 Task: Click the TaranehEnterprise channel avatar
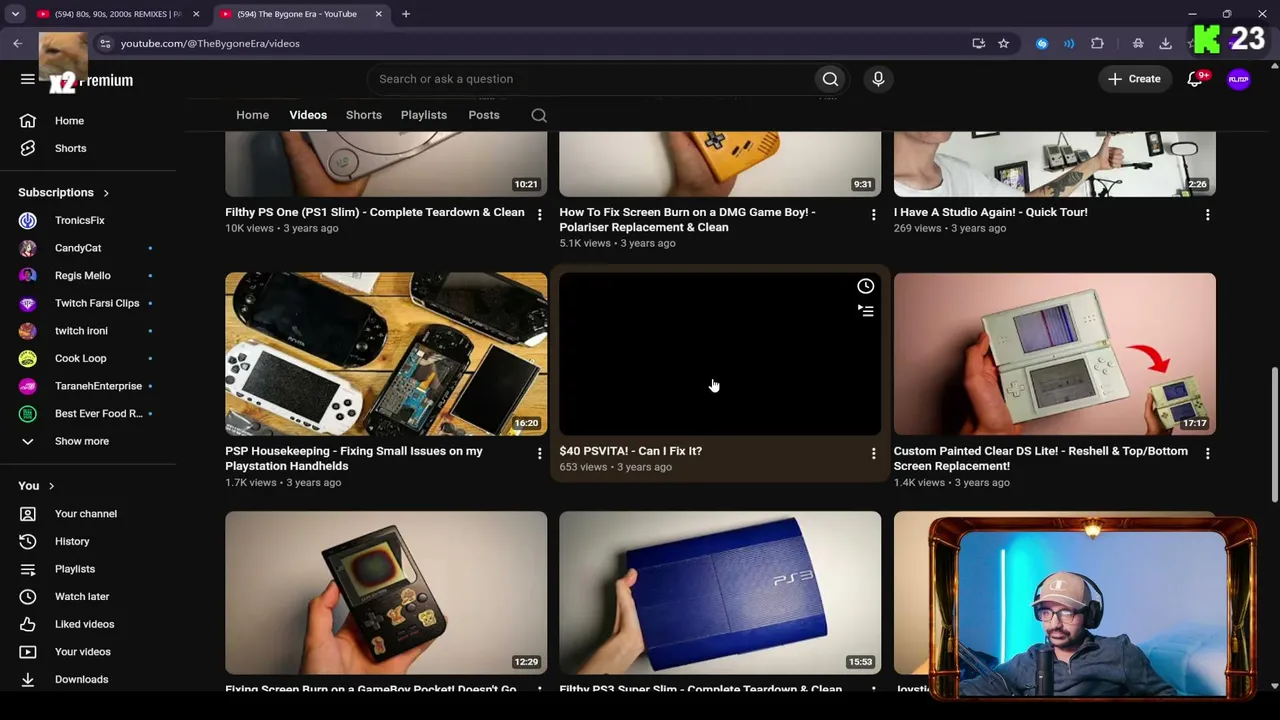click(28, 386)
